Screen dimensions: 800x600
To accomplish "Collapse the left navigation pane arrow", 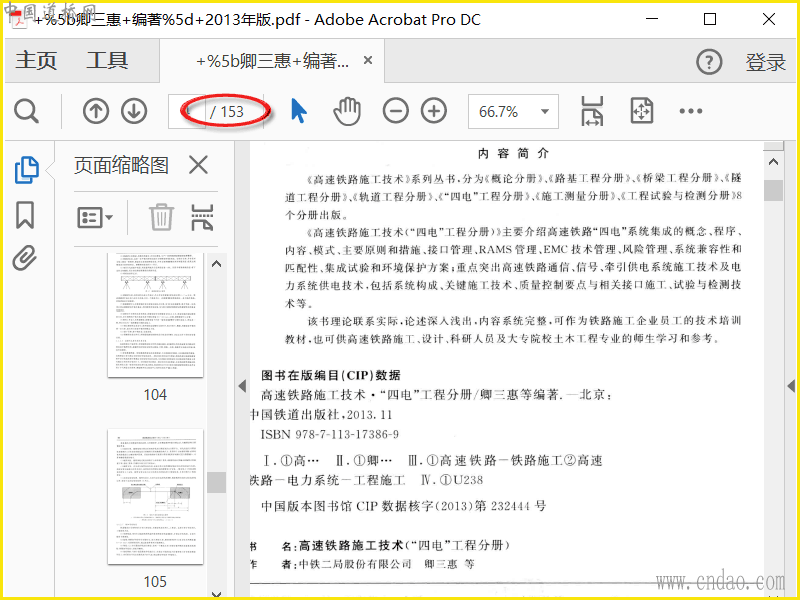I will (x=242, y=386).
